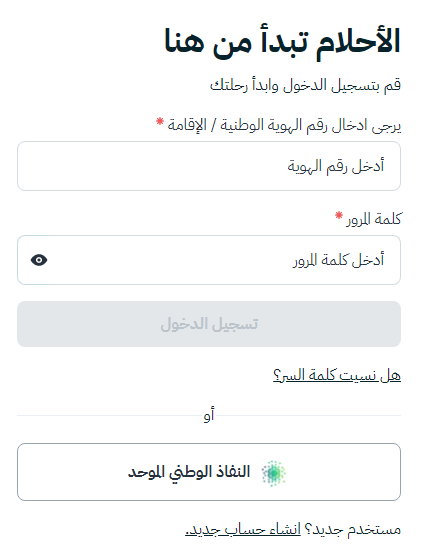Click the أدخل رقم الهوية placeholder text
Image resolution: width=423 pixels, height=559 pixels.
click(x=336, y=166)
